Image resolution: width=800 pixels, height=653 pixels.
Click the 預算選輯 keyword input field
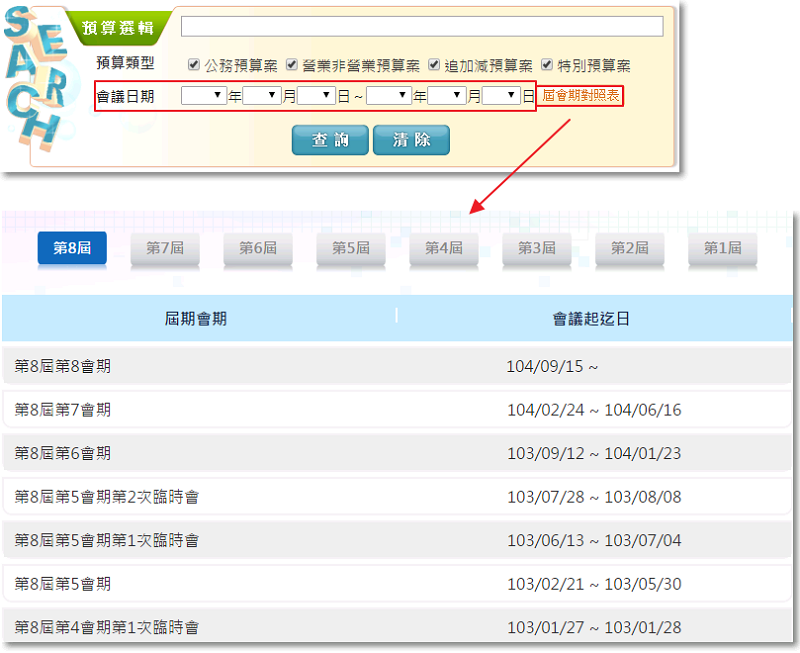(421, 26)
